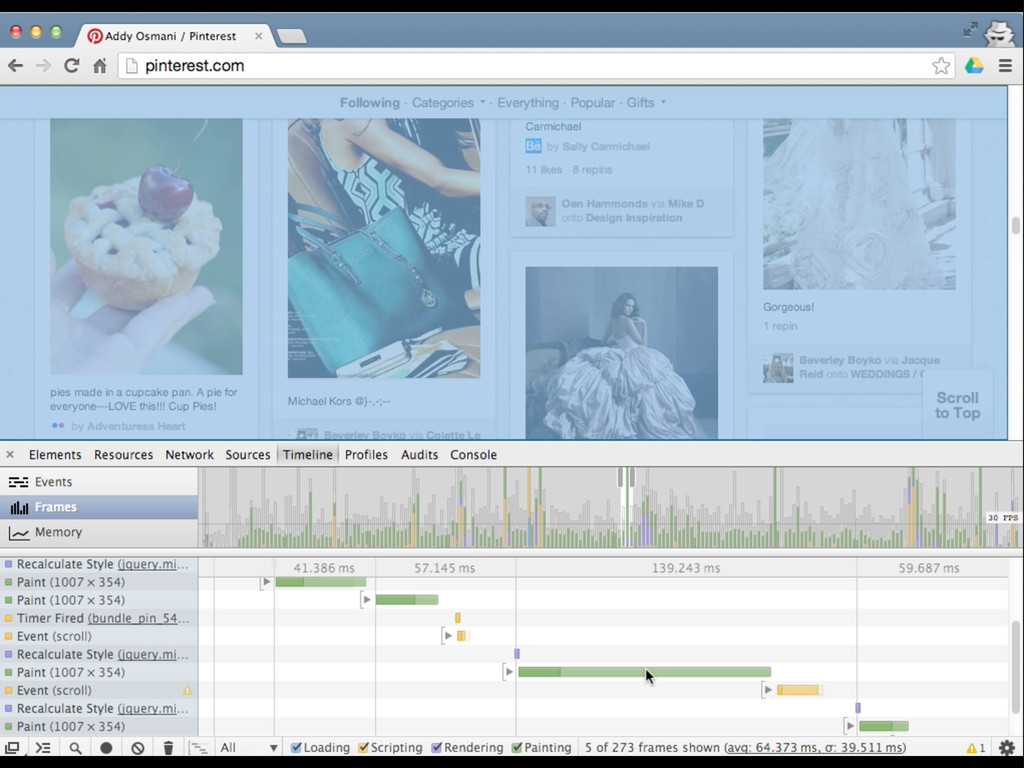Reload the page in Chrome toolbar
The width and height of the screenshot is (1024, 768).
pyautogui.click(x=71, y=66)
